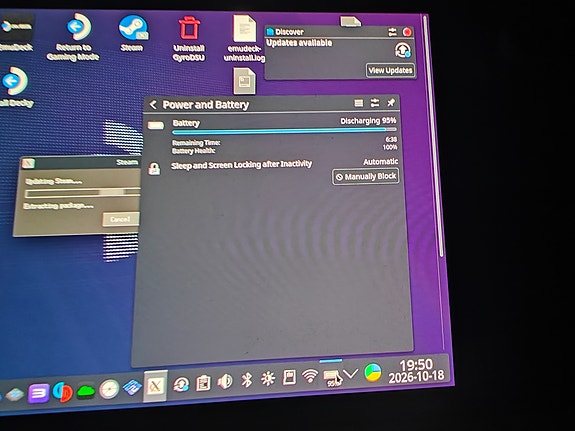Screen dimensions: 575x431
Task: Open Power and Battery configure sliders icon
Action: coord(375,103)
